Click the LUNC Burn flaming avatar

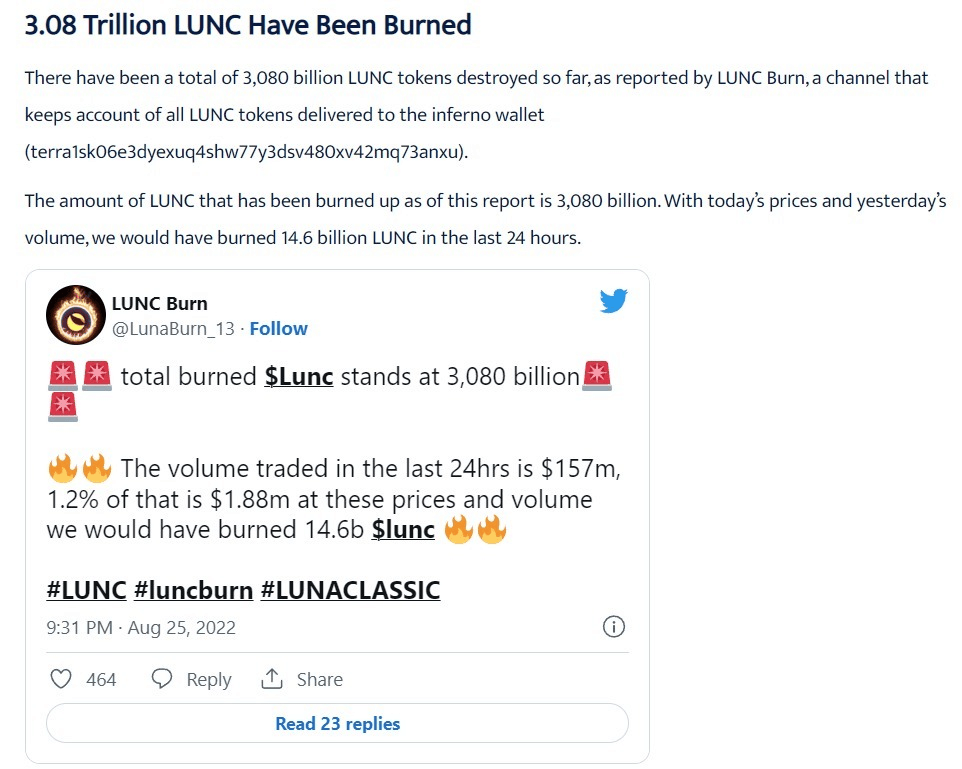point(75,314)
